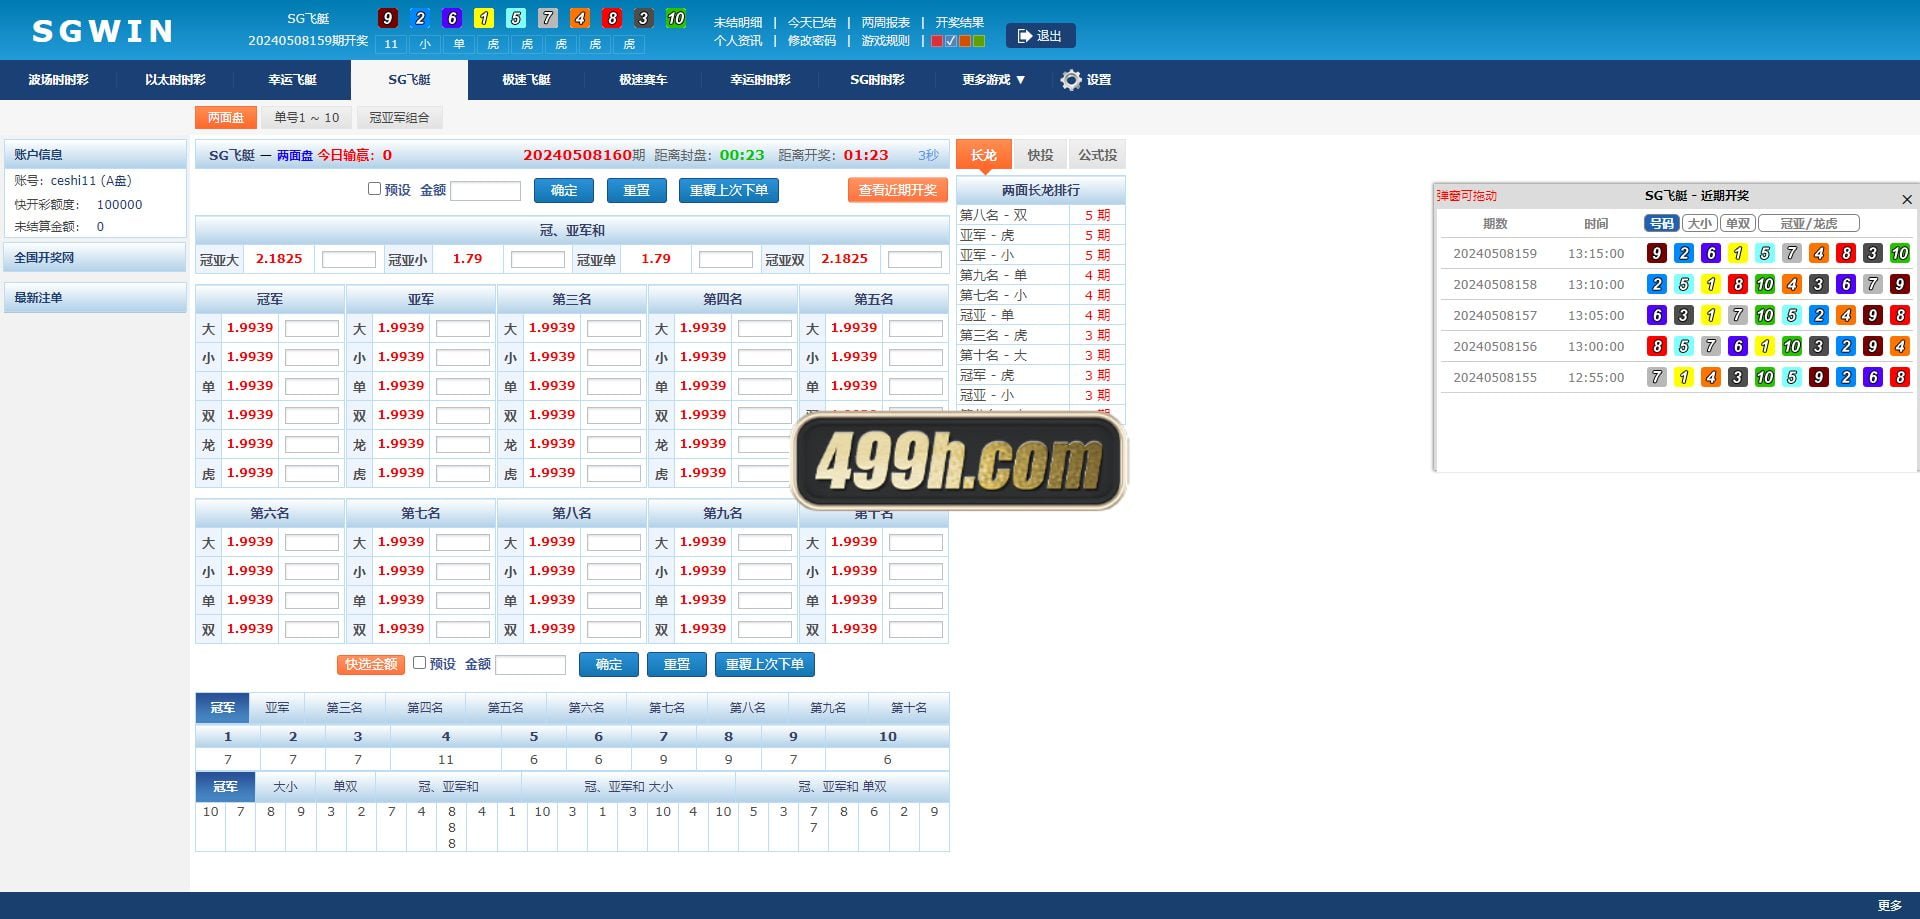
Task: Click the orange header result ball 4
Action: pyautogui.click(x=580, y=18)
